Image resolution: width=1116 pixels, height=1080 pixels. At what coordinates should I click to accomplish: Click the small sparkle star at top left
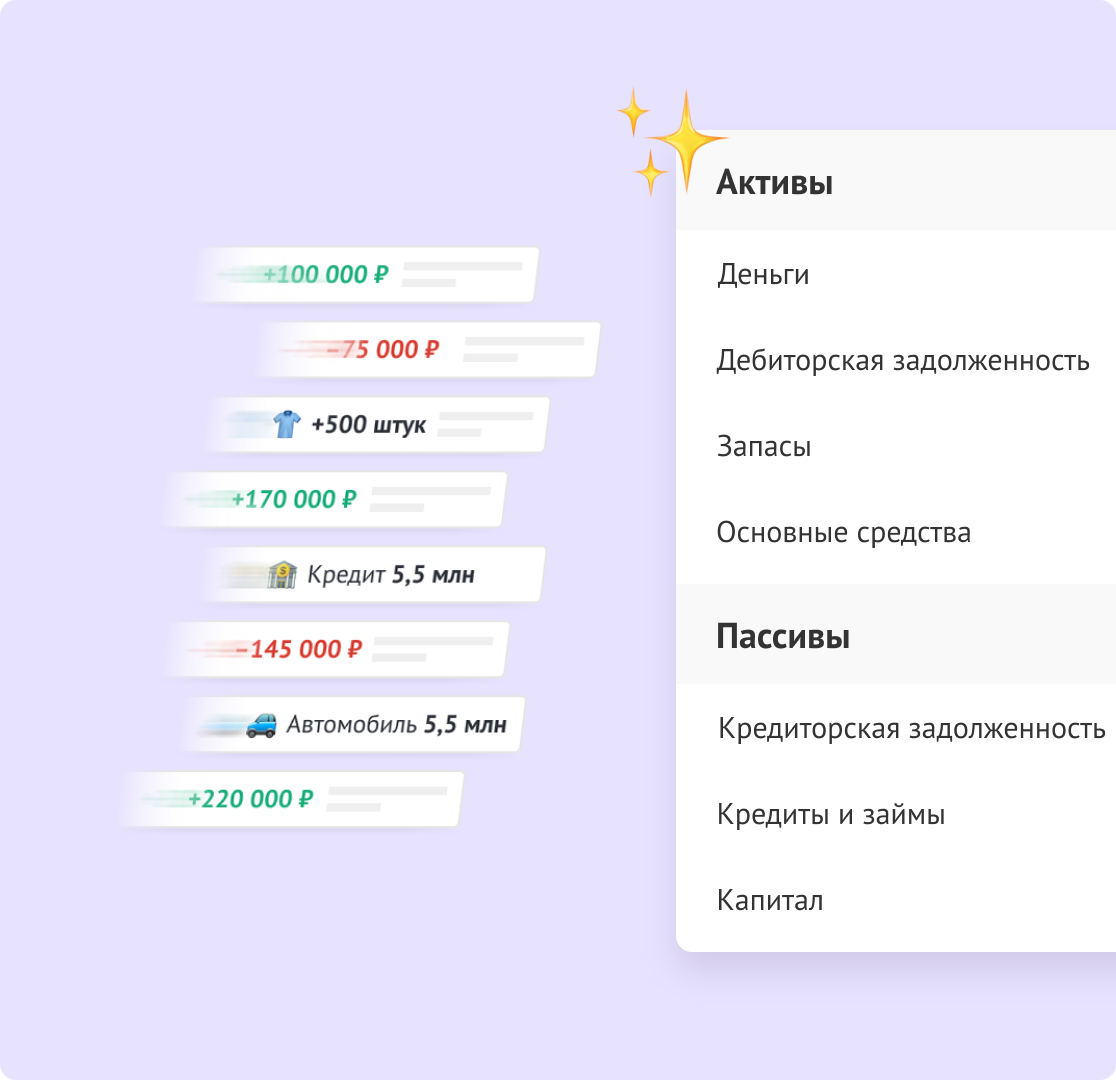point(632,113)
